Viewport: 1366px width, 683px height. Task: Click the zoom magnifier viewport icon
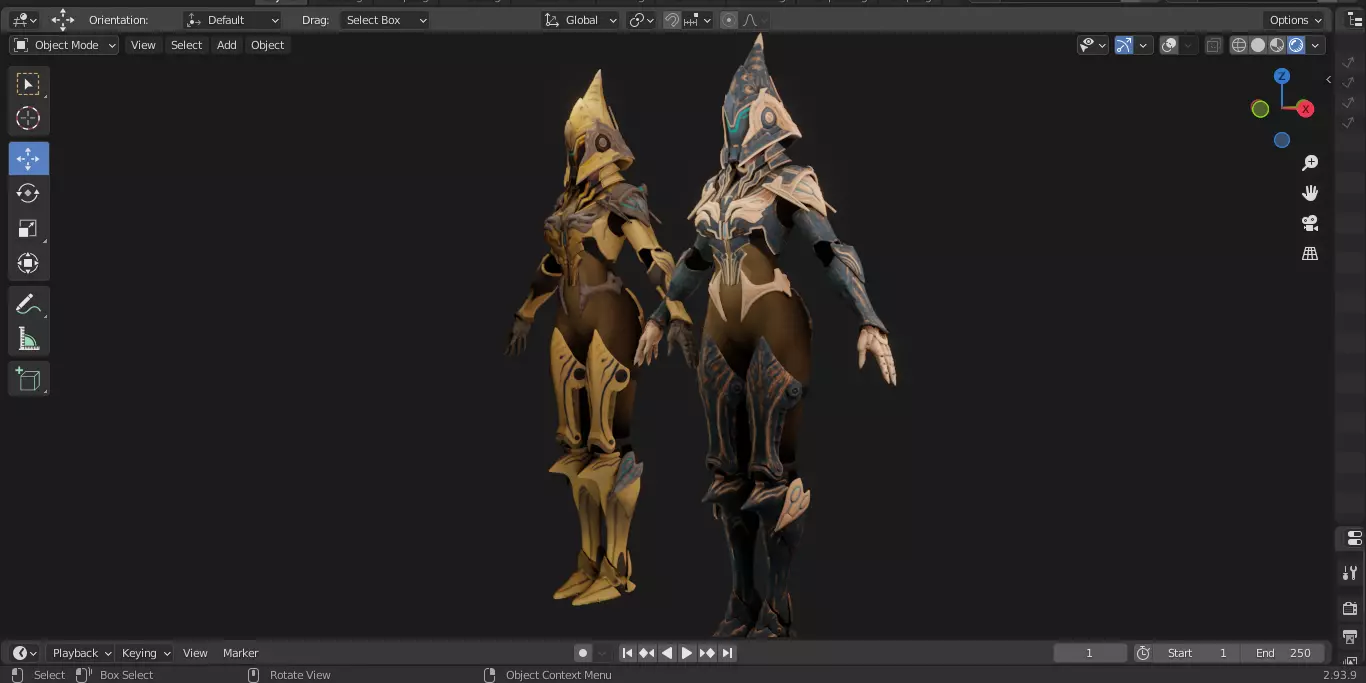1310,163
